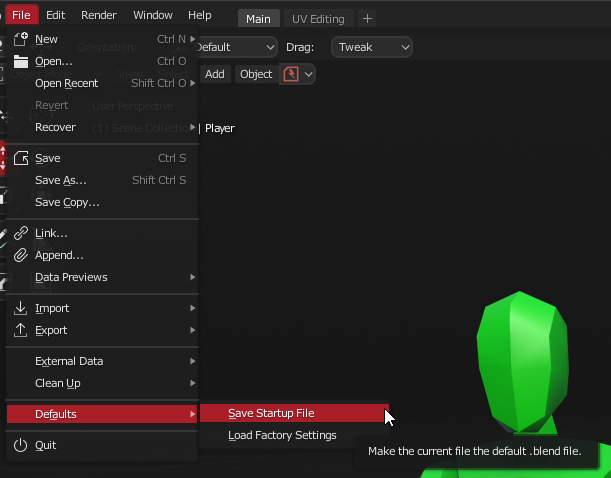Click the Open folder icon
The width and height of the screenshot is (611, 478).
coord(21,61)
